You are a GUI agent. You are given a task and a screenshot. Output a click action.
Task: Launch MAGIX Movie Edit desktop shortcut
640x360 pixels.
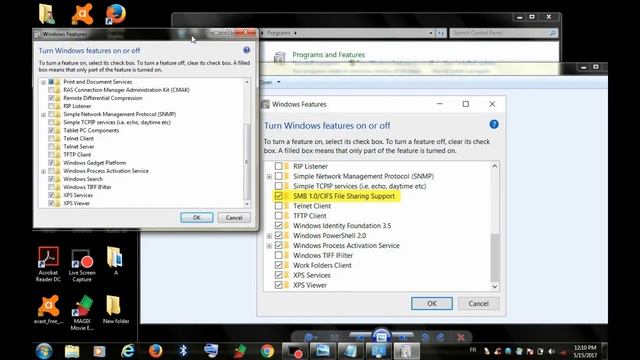click(x=82, y=313)
